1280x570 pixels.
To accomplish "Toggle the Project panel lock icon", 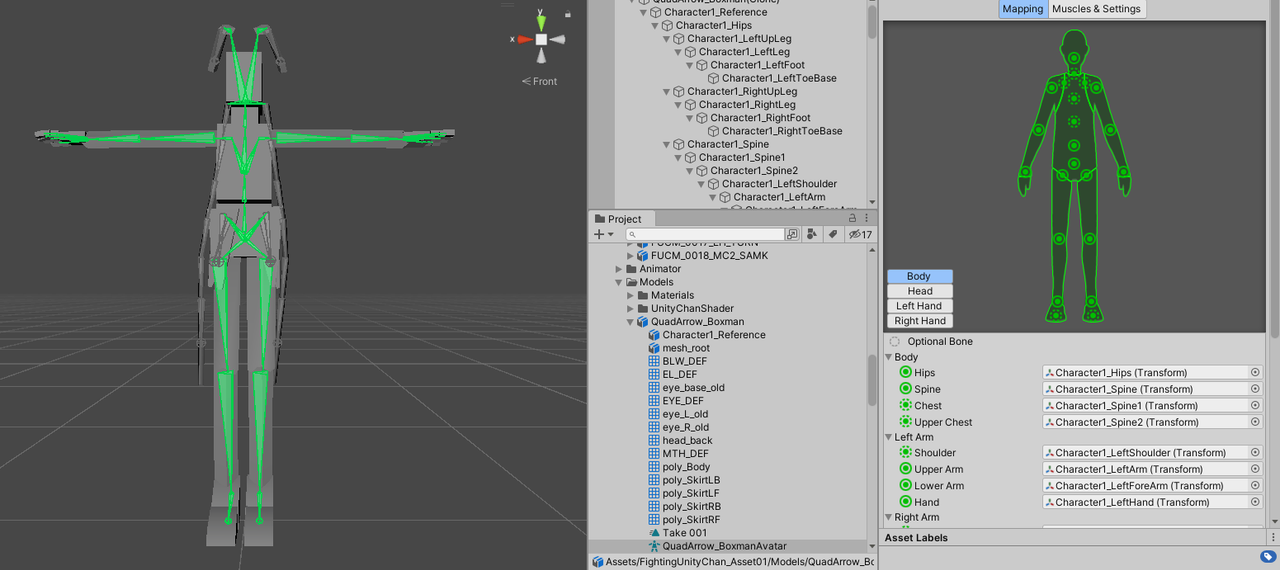I will [853, 218].
